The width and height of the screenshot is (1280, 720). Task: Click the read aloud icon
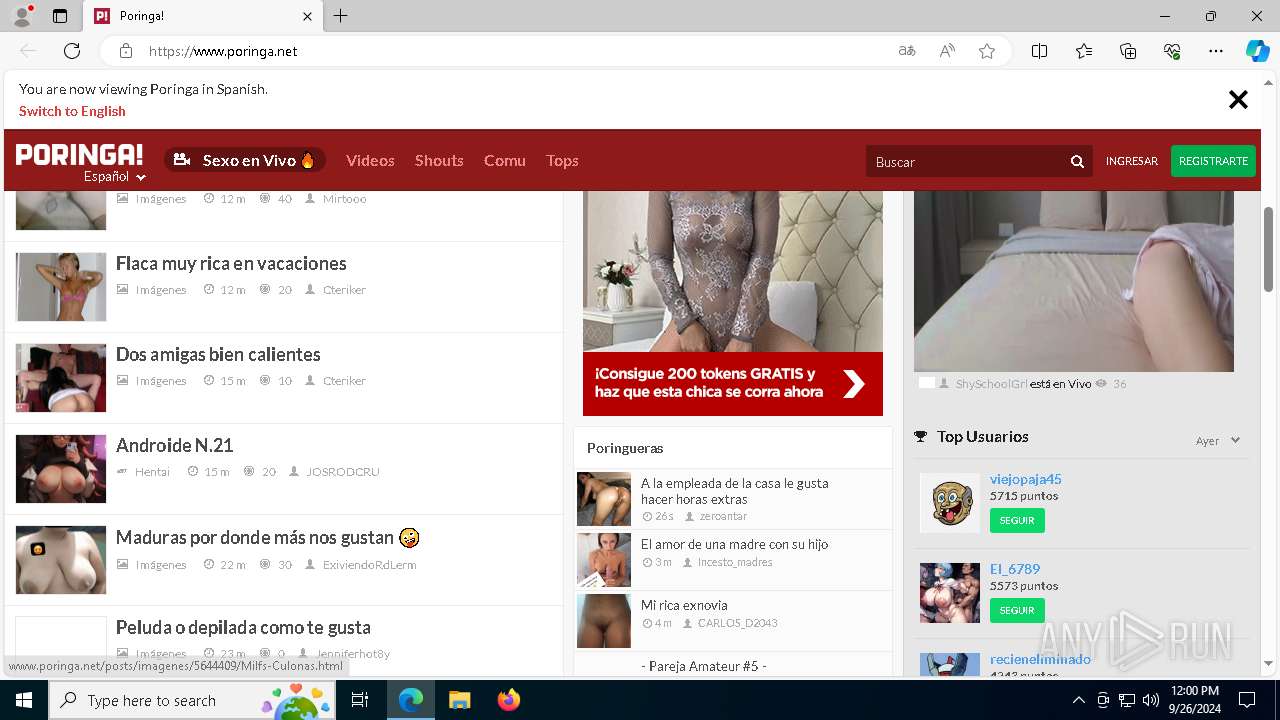(x=947, y=51)
